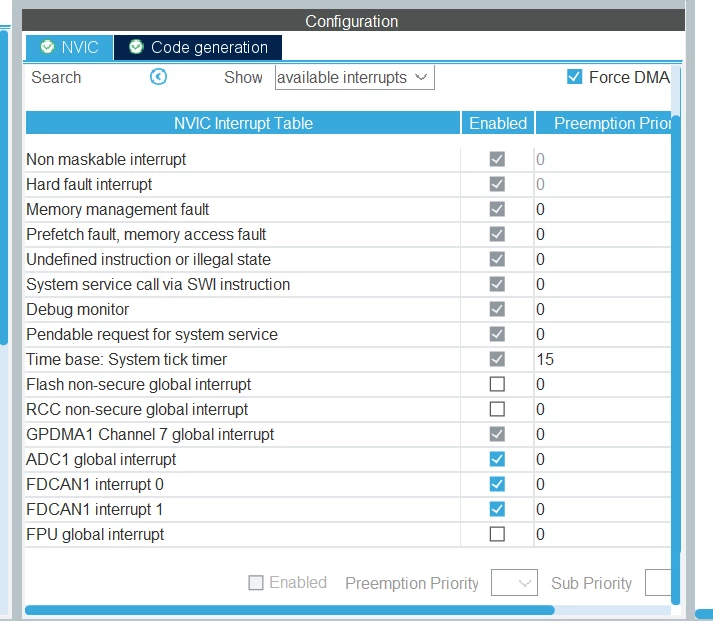Image resolution: width=713 pixels, height=632 pixels.
Task: Enable Flash non-secure global interrupt checkbox
Action: coord(497,384)
